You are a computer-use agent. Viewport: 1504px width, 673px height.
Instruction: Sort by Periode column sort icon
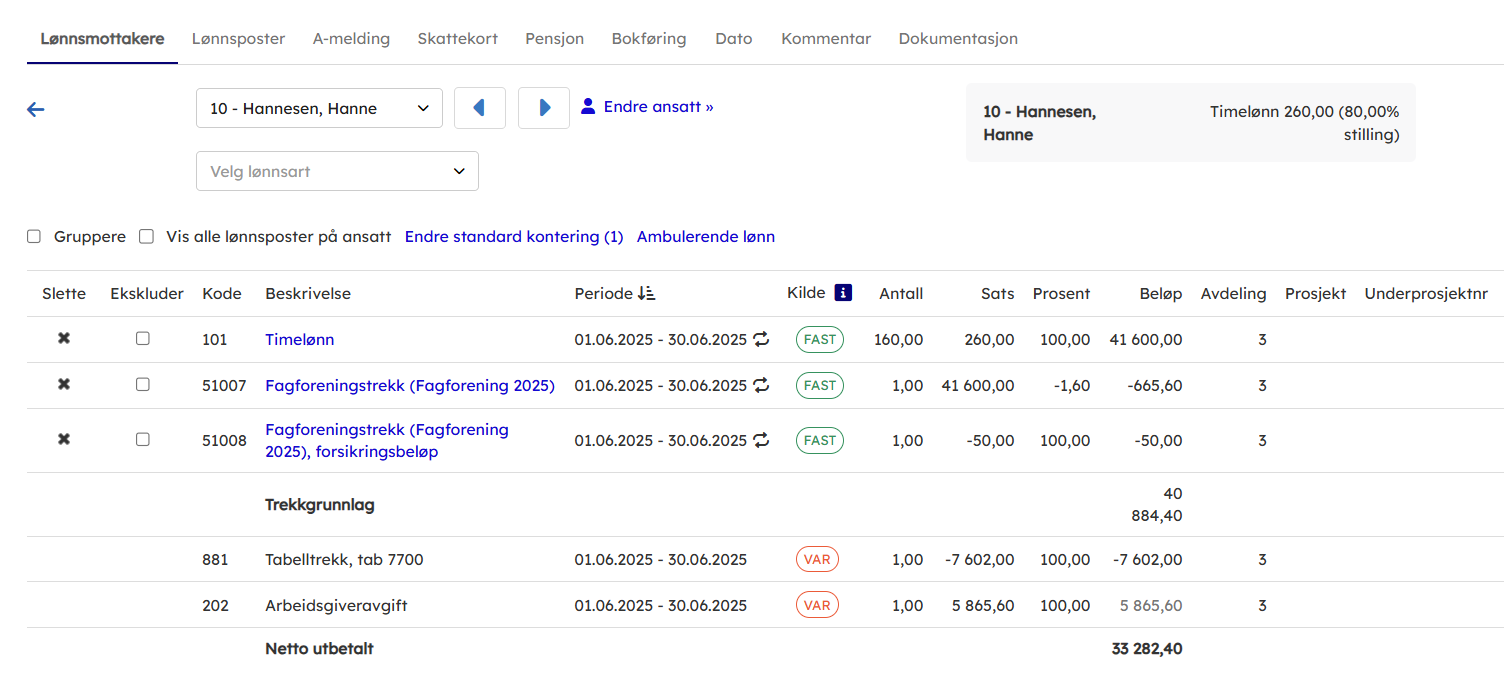tap(646, 293)
